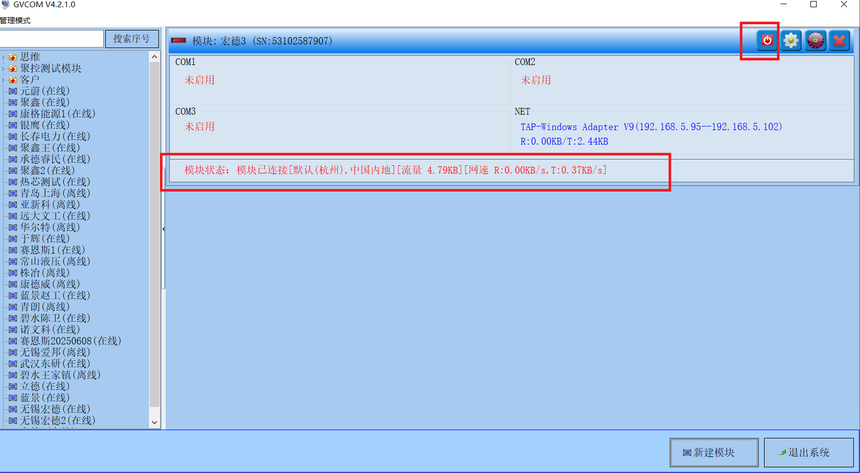The width and height of the screenshot is (860, 473).
Task: Select module 碧水王家镇(离线)
Action: coord(60,375)
